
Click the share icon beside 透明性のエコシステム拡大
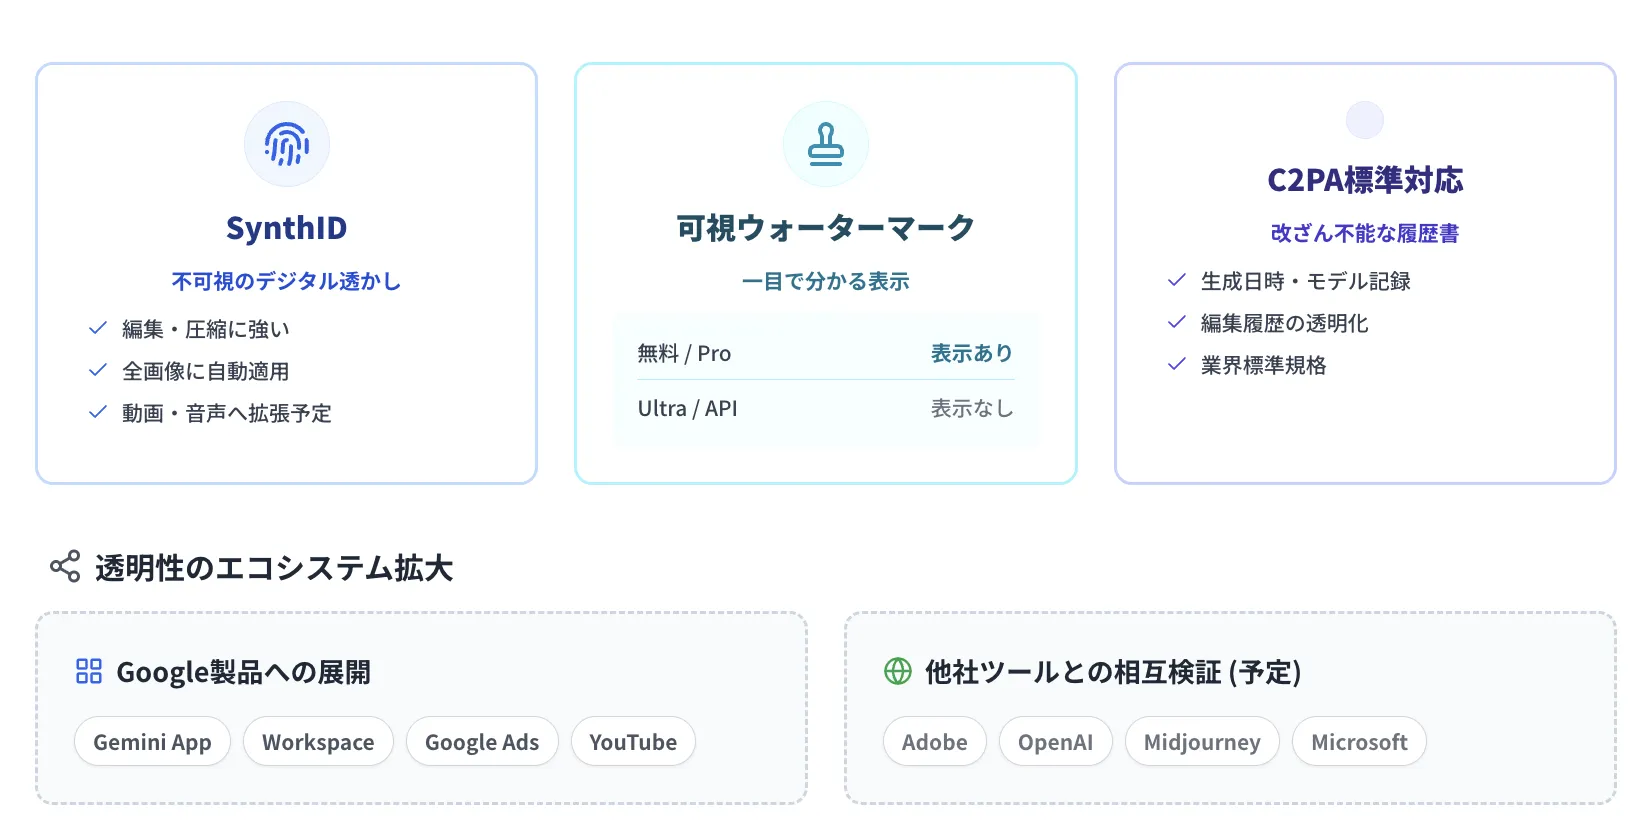(x=65, y=566)
